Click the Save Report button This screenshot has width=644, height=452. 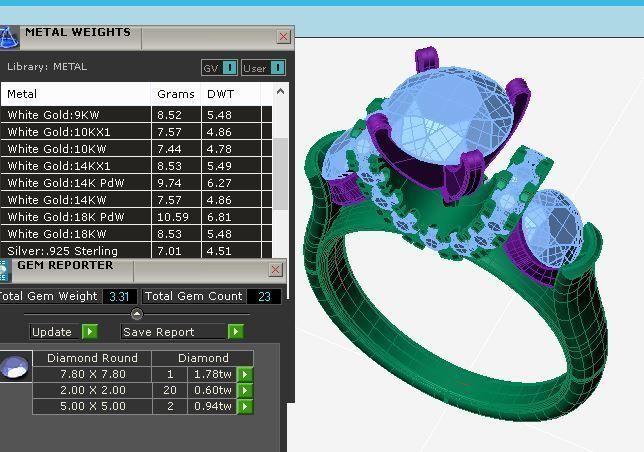coord(174,332)
